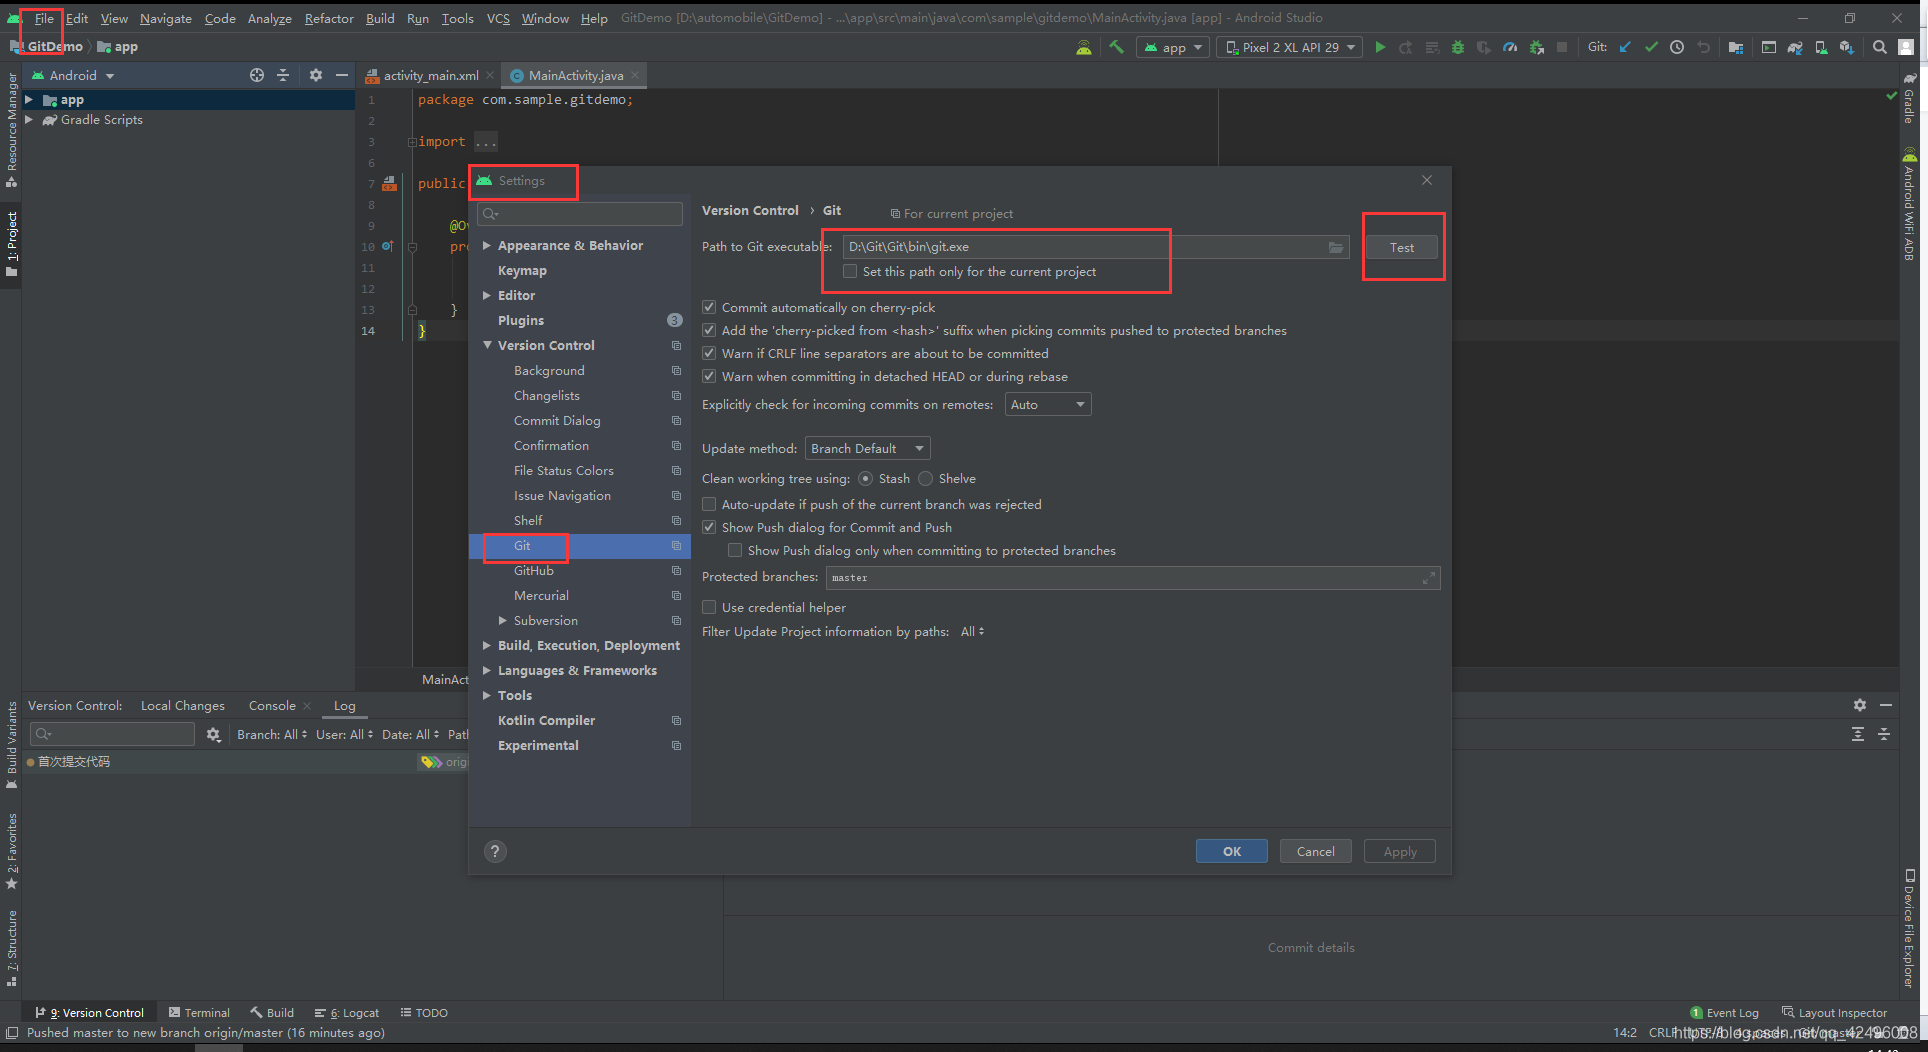This screenshot has height=1052, width=1928.
Task: Browse for Git executable folder icon
Action: (1336, 247)
